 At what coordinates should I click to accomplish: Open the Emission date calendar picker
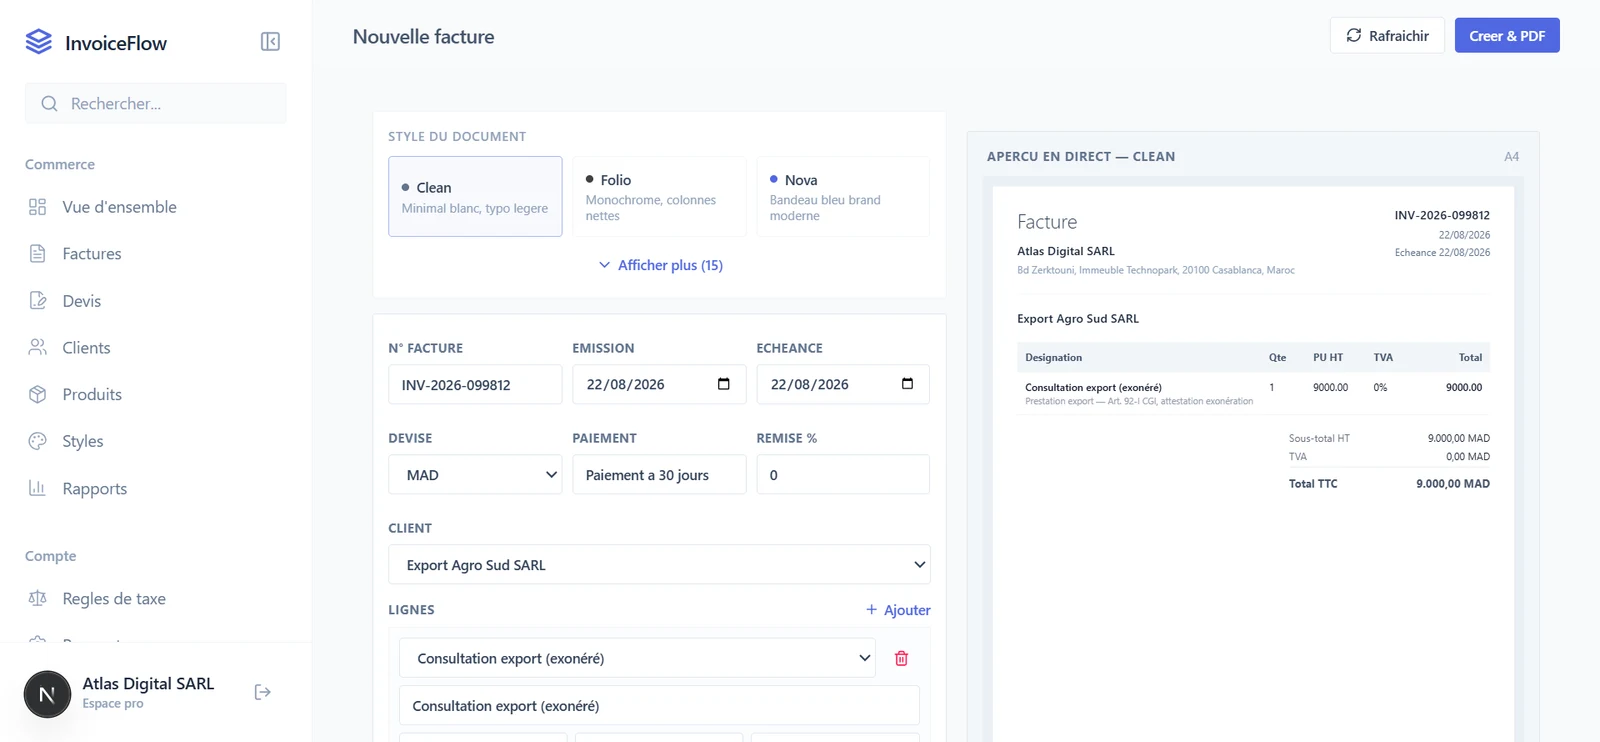[724, 384]
